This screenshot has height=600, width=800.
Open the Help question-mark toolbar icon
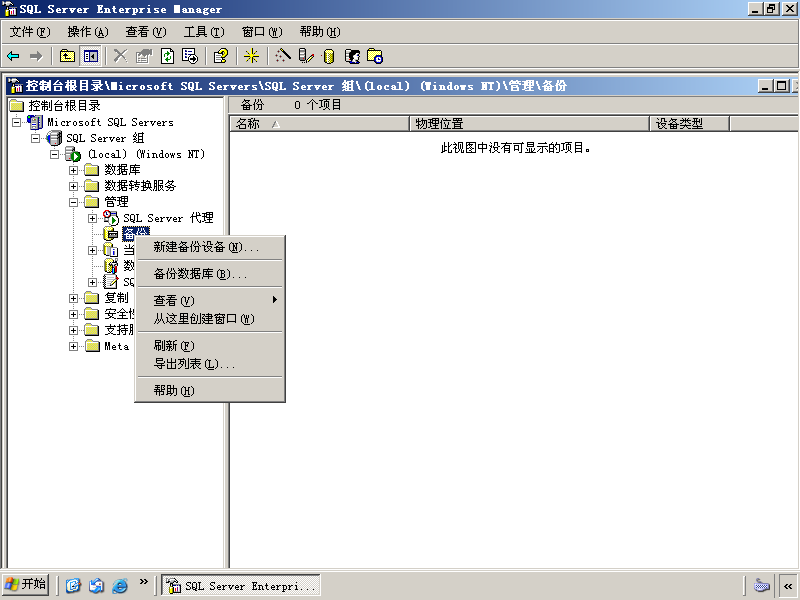[221, 56]
